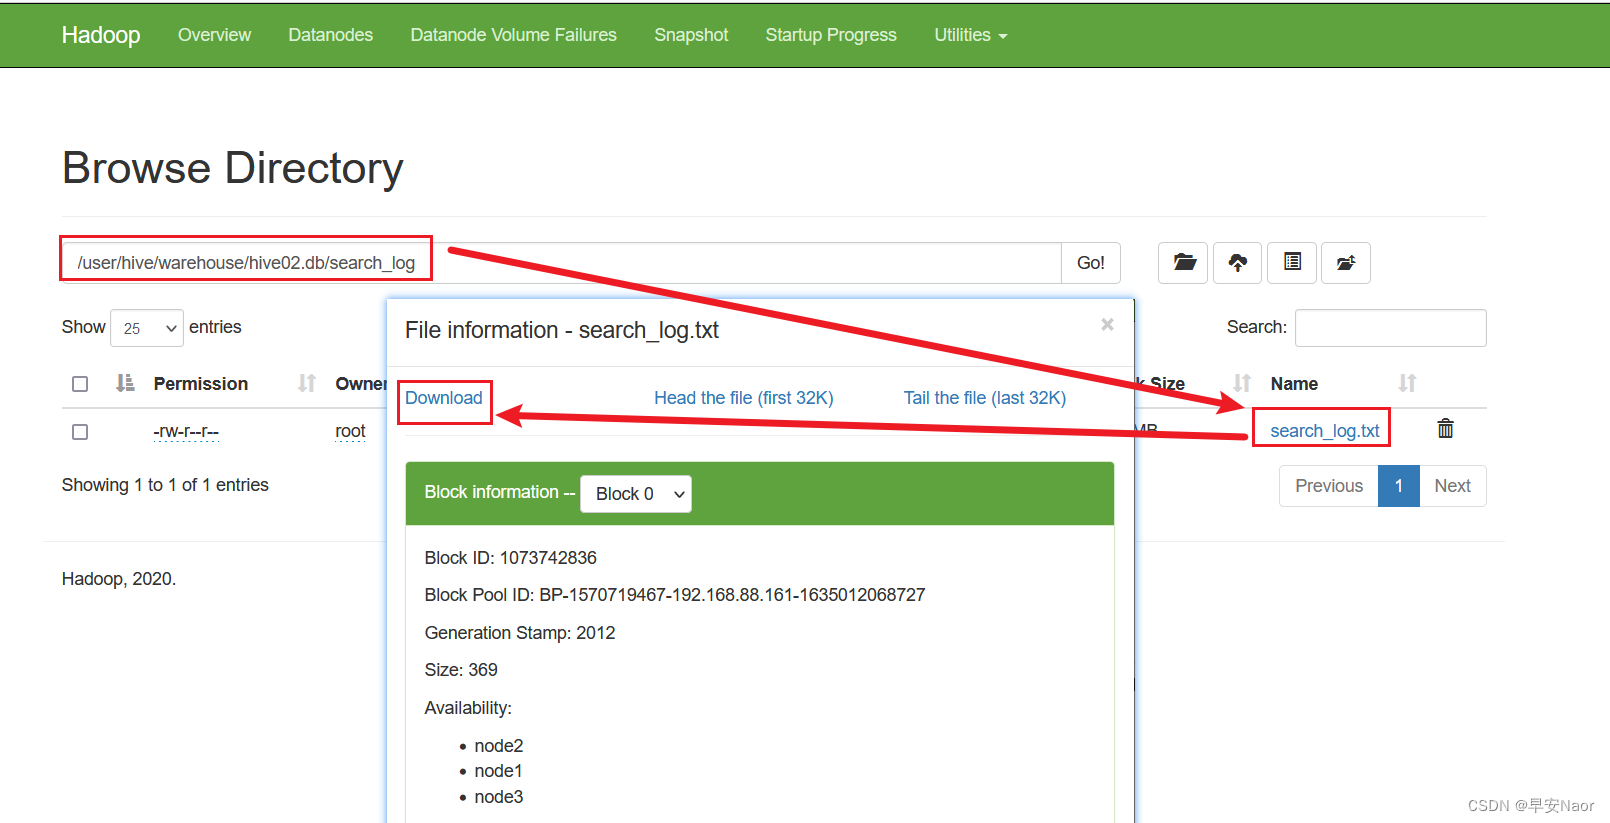The width and height of the screenshot is (1610, 823).
Task: Open the Startup Progress page
Action: tap(831, 35)
